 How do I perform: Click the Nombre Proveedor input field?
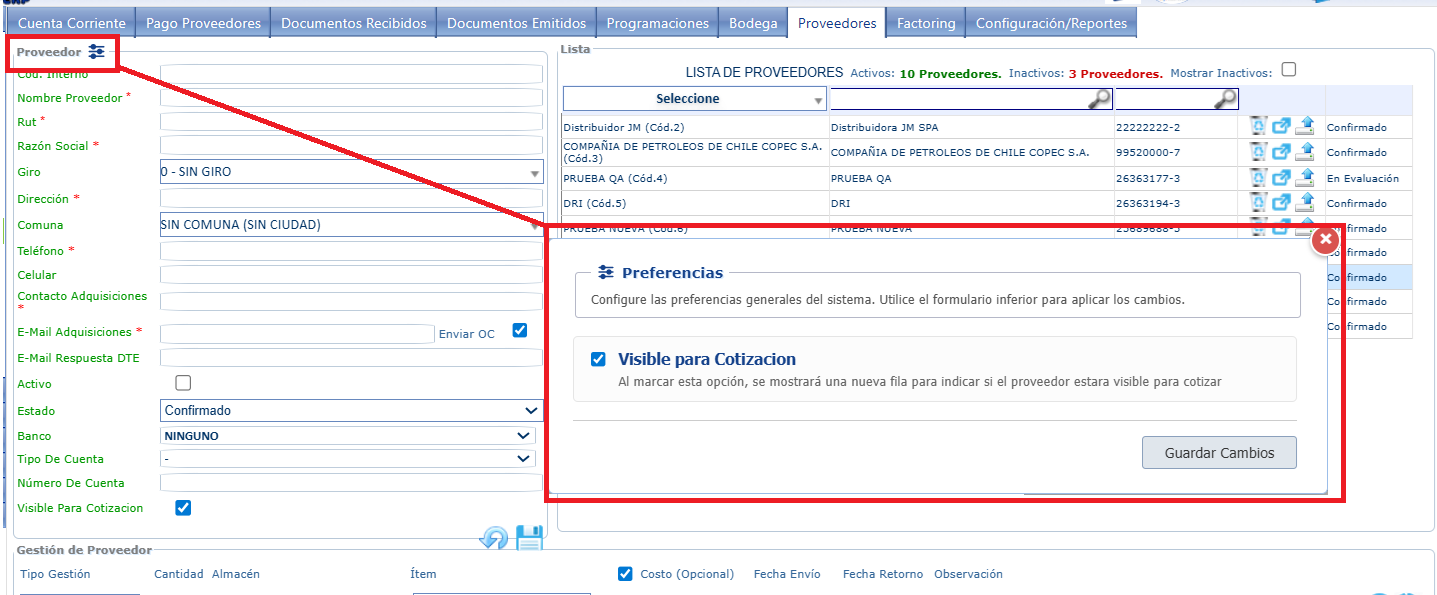351,98
